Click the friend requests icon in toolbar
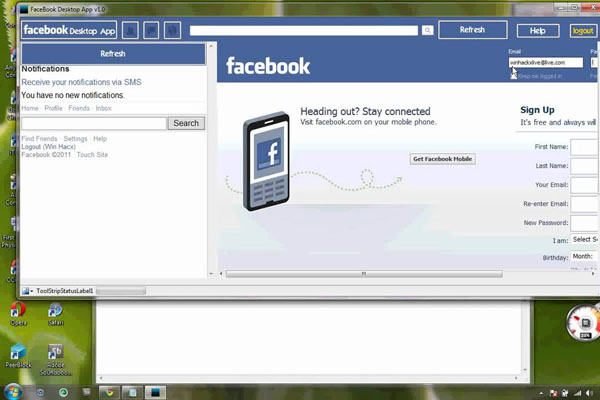 click(130, 30)
